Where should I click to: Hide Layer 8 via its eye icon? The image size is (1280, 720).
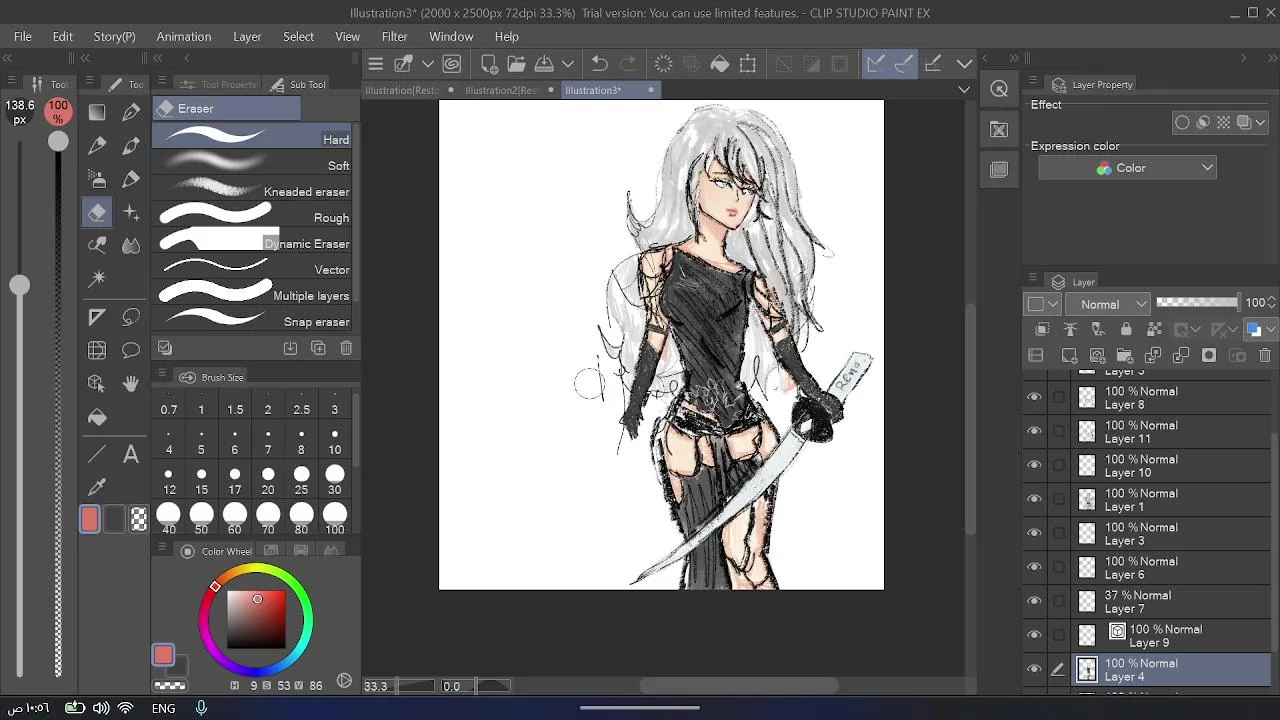click(1034, 397)
